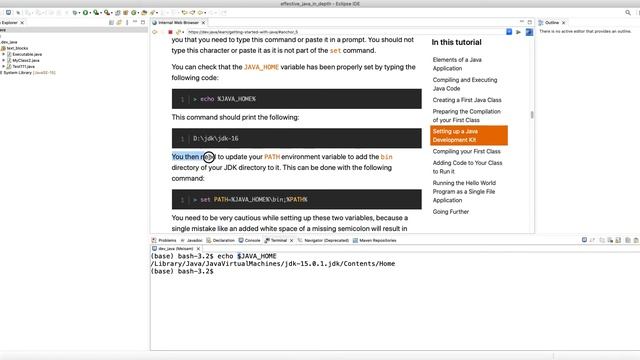Click the External Tools run icon in the toolbar

tap(107, 13)
